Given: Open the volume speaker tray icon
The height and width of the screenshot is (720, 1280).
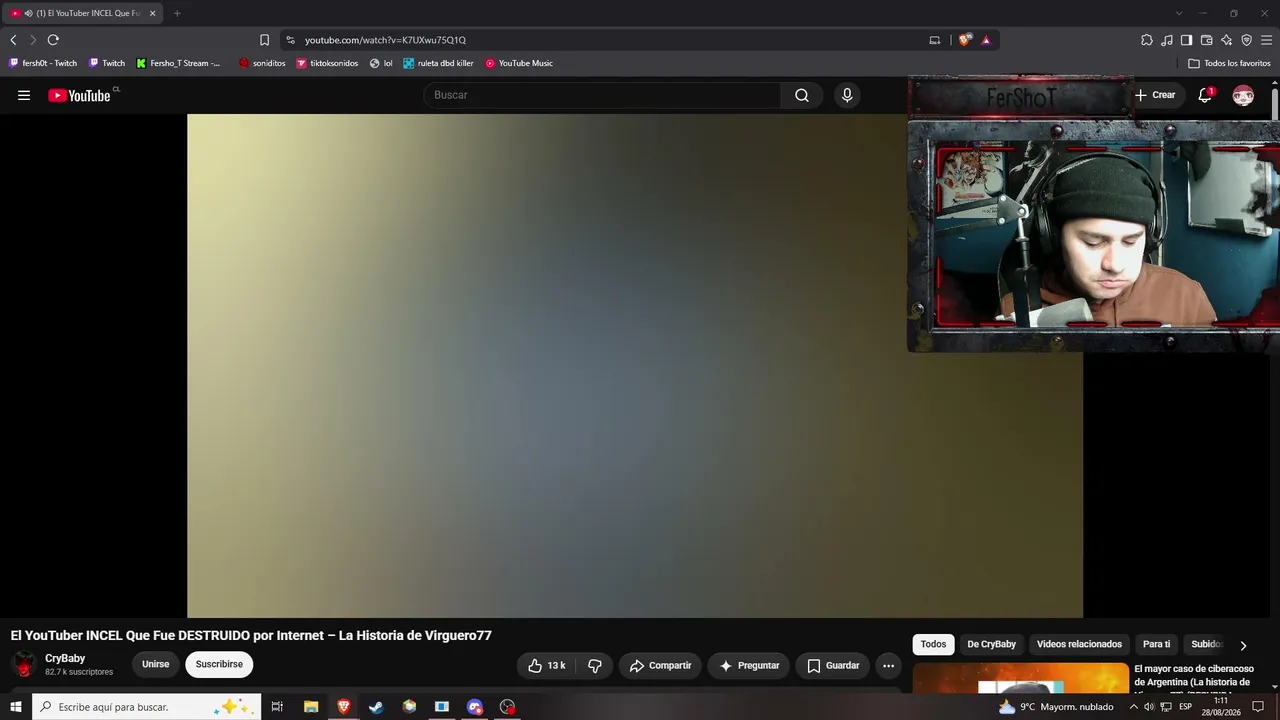Looking at the screenshot, I should pyautogui.click(x=1149, y=707).
